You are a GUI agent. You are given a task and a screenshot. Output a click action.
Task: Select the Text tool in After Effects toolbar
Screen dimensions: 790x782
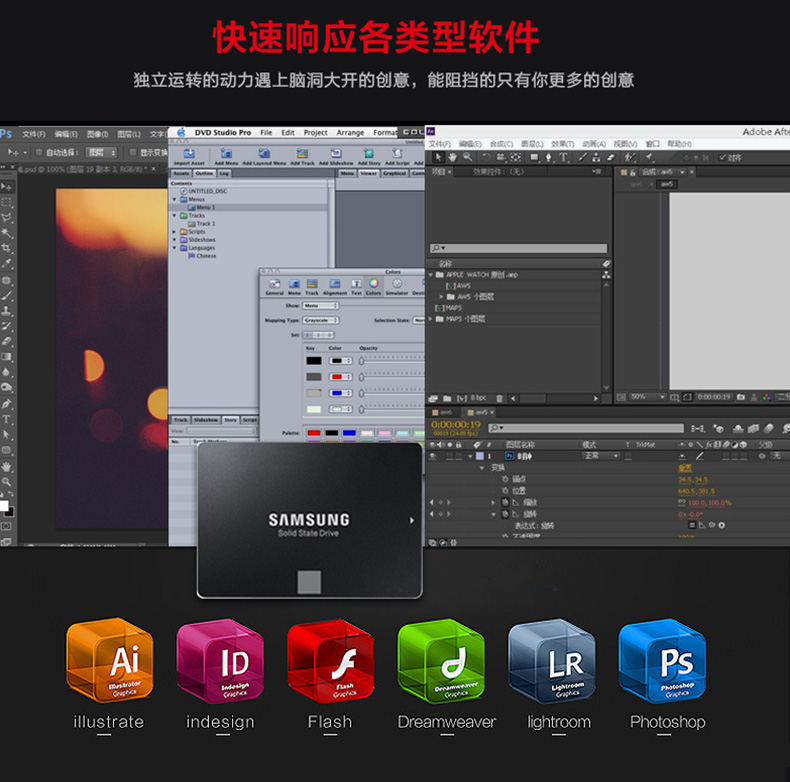(564, 157)
